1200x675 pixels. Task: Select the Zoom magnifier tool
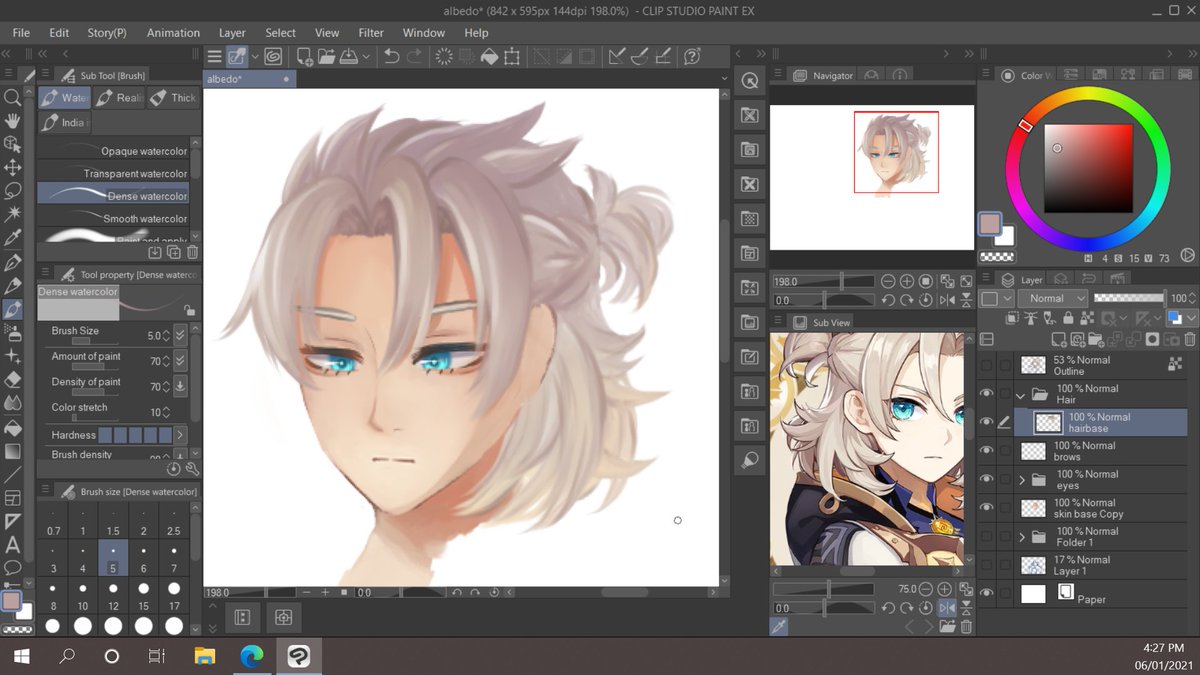(x=13, y=97)
